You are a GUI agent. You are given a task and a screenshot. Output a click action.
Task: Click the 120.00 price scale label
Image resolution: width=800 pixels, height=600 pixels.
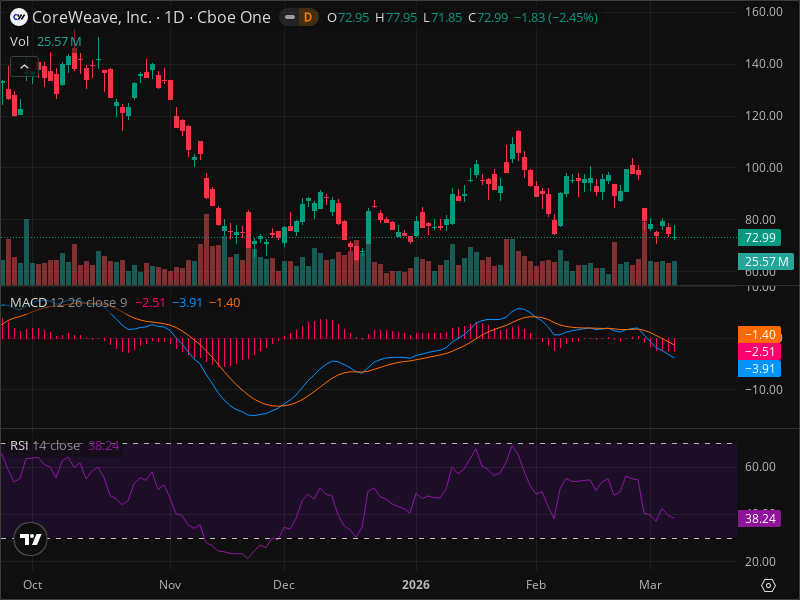pyautogui.click(x=763, y=116)
